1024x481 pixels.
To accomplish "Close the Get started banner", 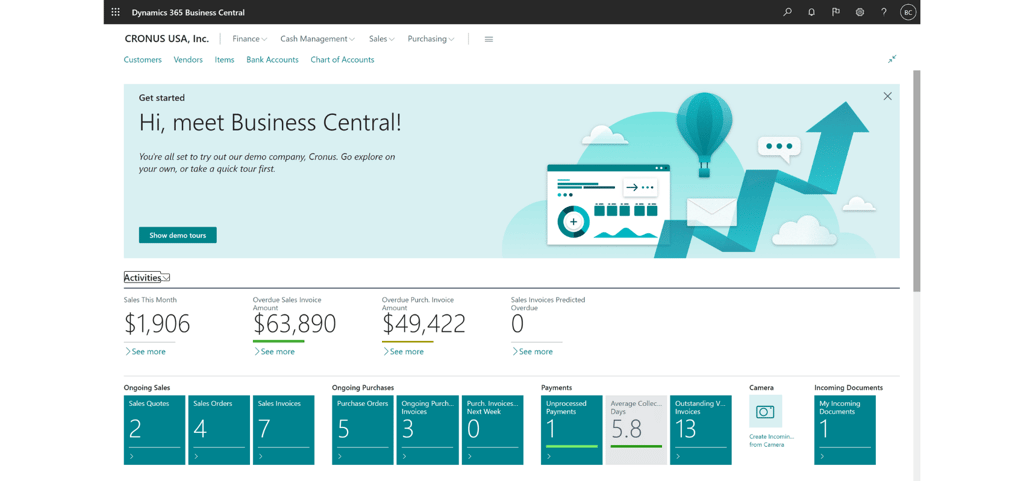I will coord(888,96).
